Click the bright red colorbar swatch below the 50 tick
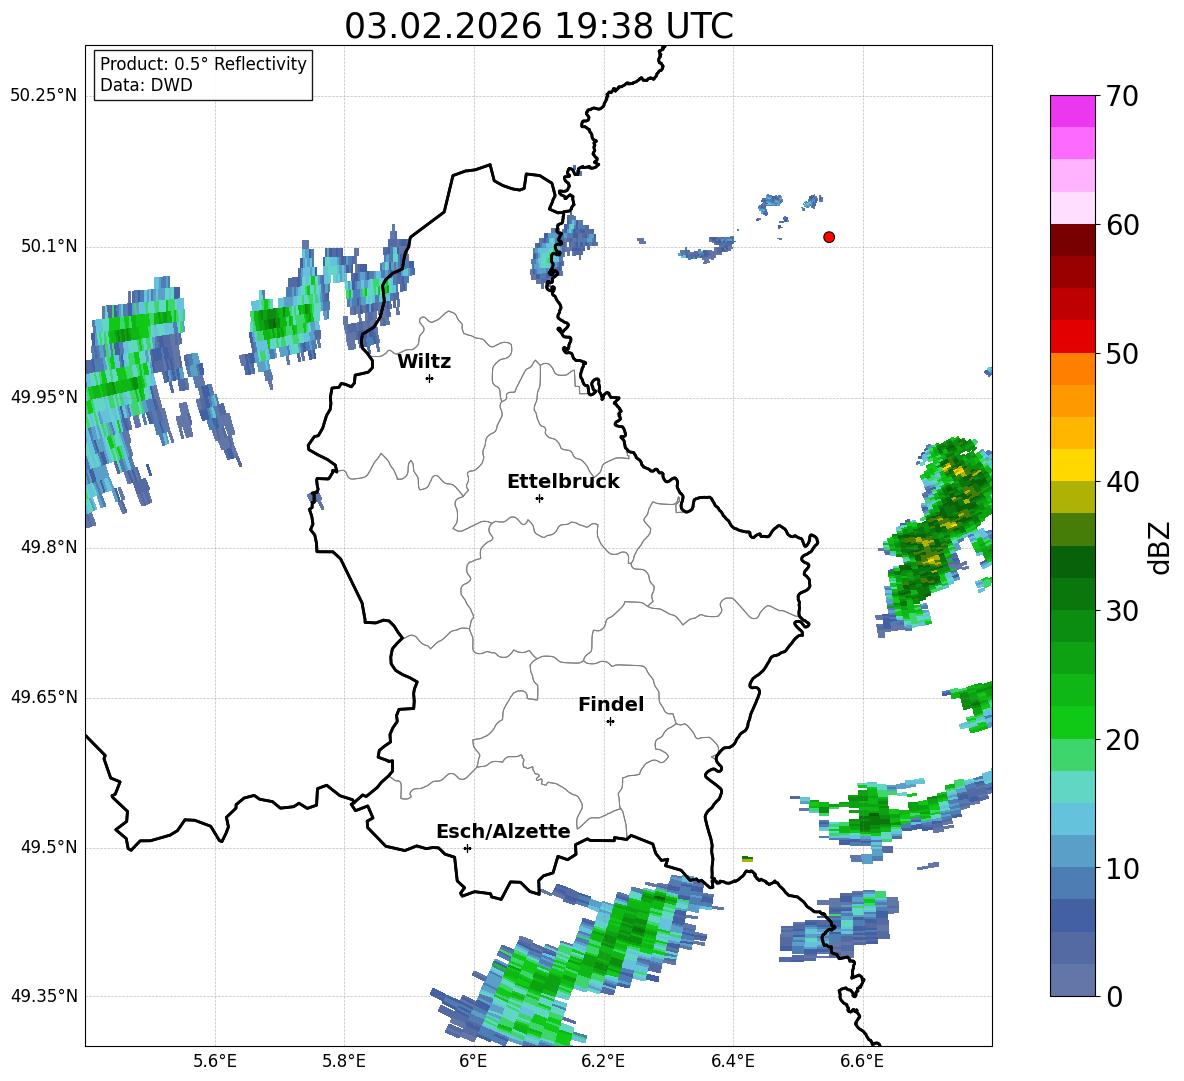1184x1081 pixels. pos(1072,337)
